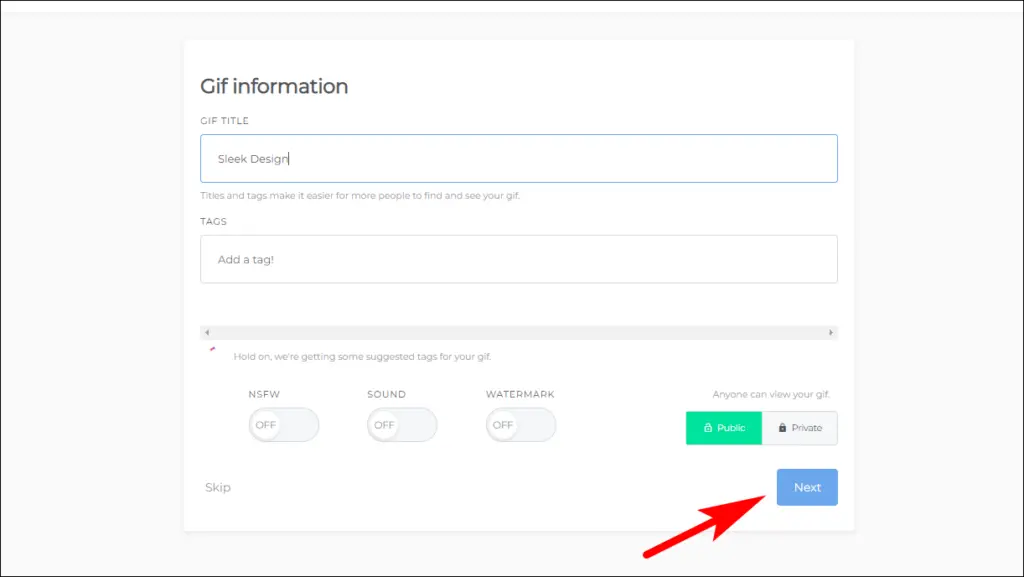The width and height of the screenshot is (1024, 577).
Task: Click the right scroll arrow of tag suggestions
Action: pos(831,332)
